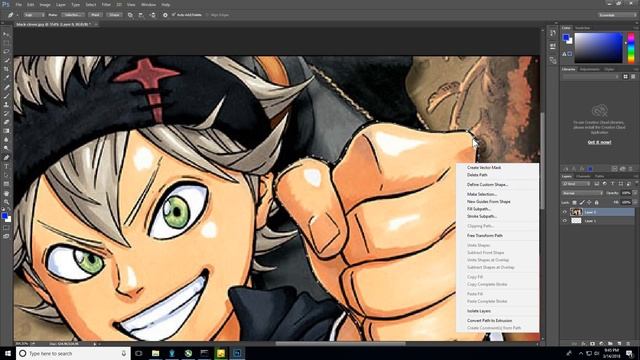Select the Eyedropper tool
This screenshot has width=640, height=360.
pyautogui.click(x=6, y=78)
